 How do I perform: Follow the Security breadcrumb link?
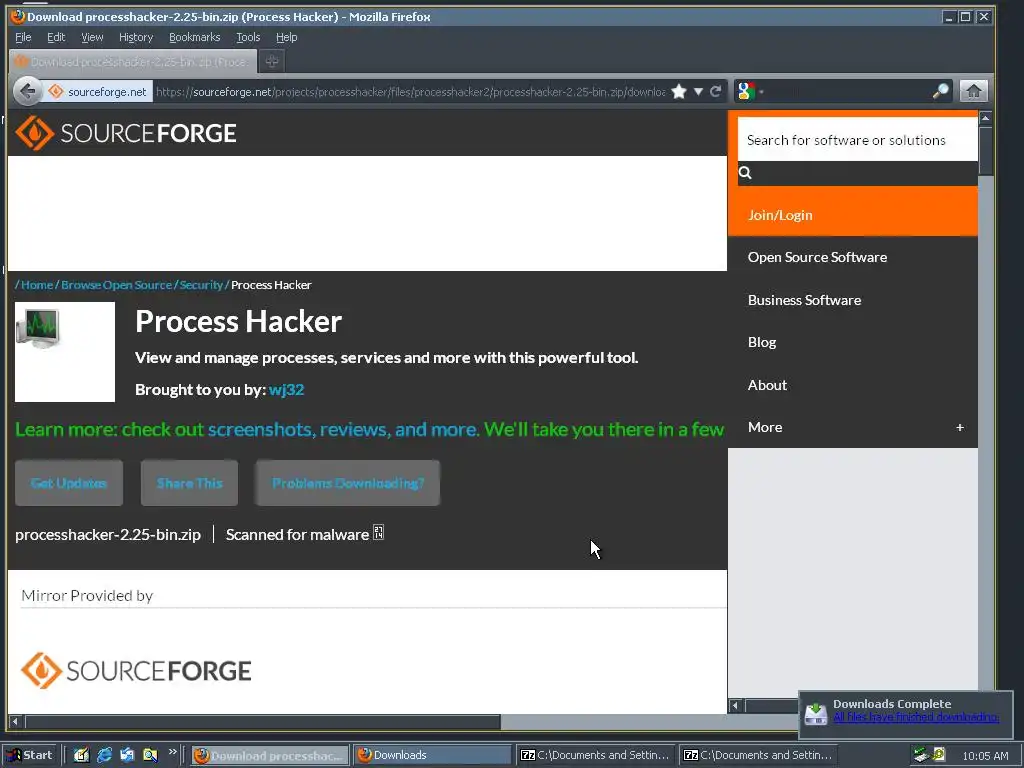[x=201, y=285]
